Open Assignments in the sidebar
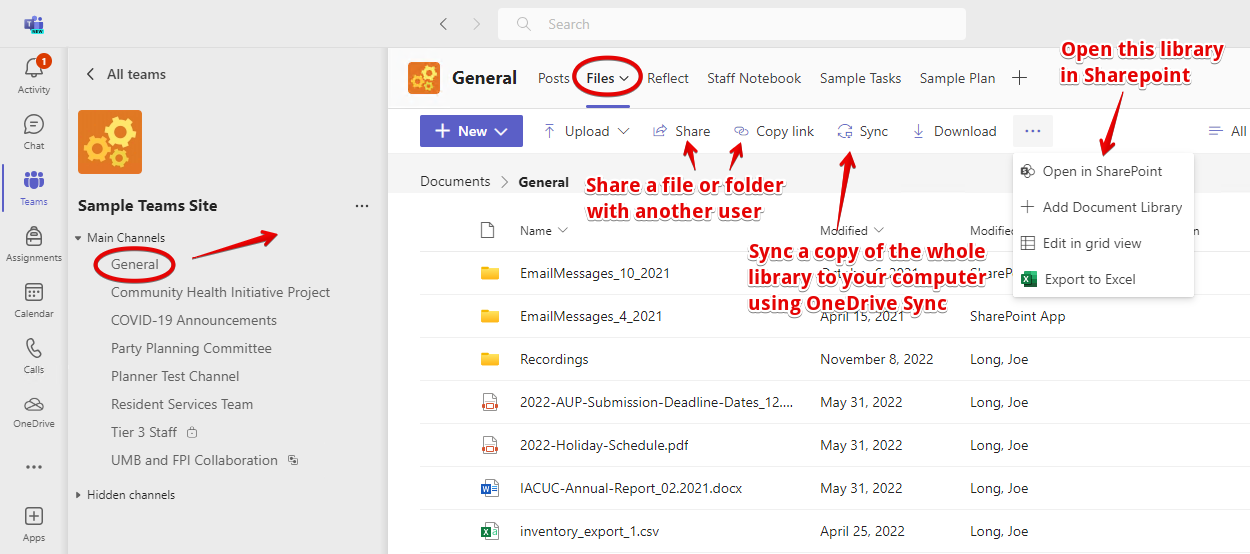The image size is (1250, 554). click(33, 243)
